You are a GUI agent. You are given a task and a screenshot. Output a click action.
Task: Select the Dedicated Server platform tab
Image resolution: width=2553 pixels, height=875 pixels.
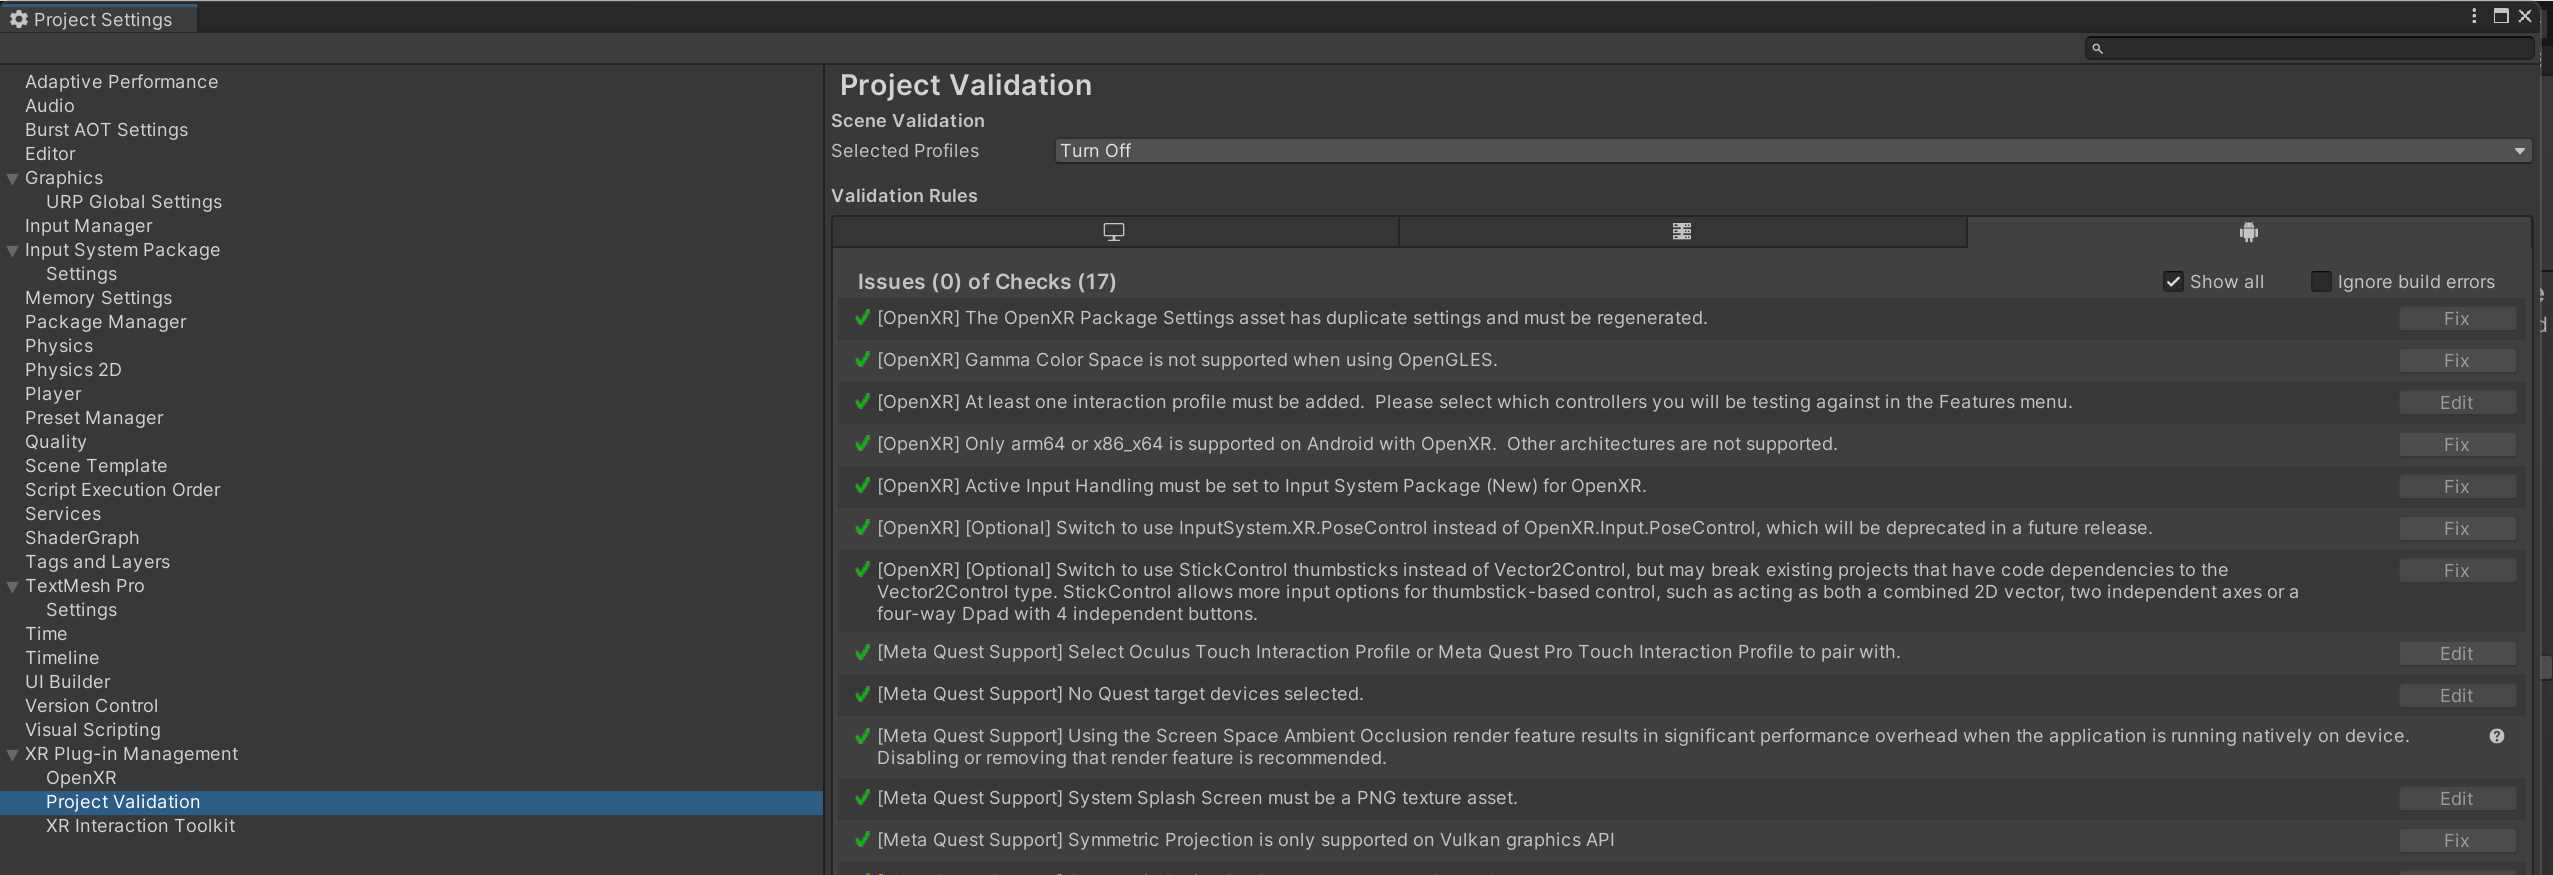pos(1682,232)
